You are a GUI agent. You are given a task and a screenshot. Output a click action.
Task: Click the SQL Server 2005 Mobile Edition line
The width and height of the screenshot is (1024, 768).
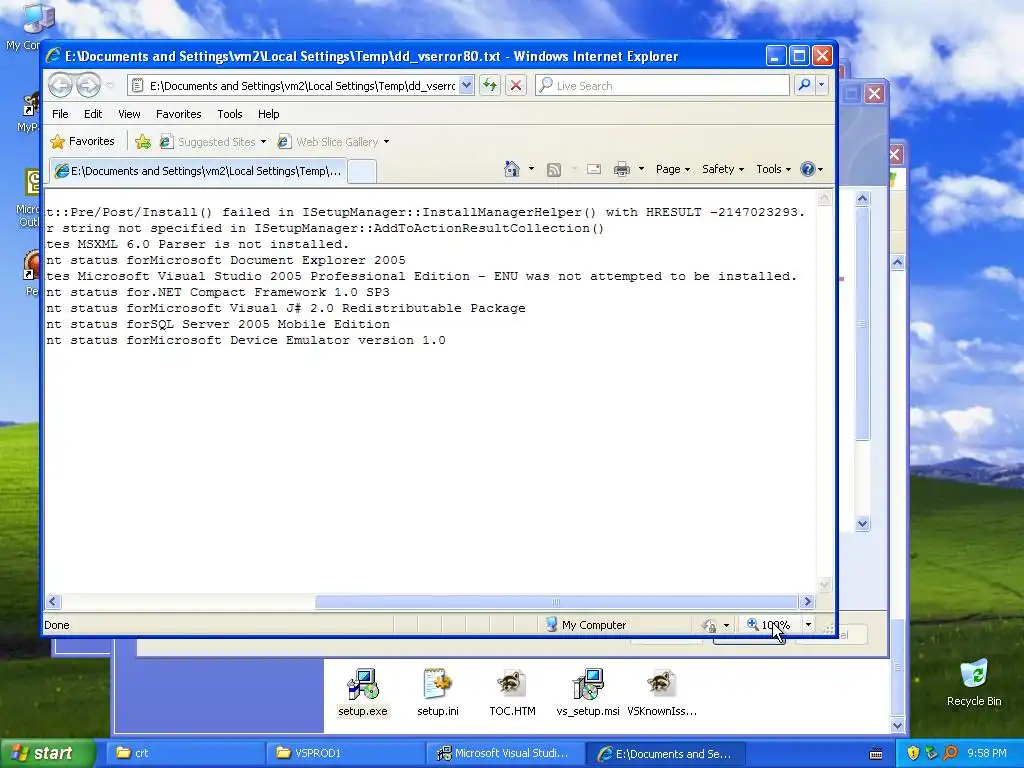[x=218, y=324]
